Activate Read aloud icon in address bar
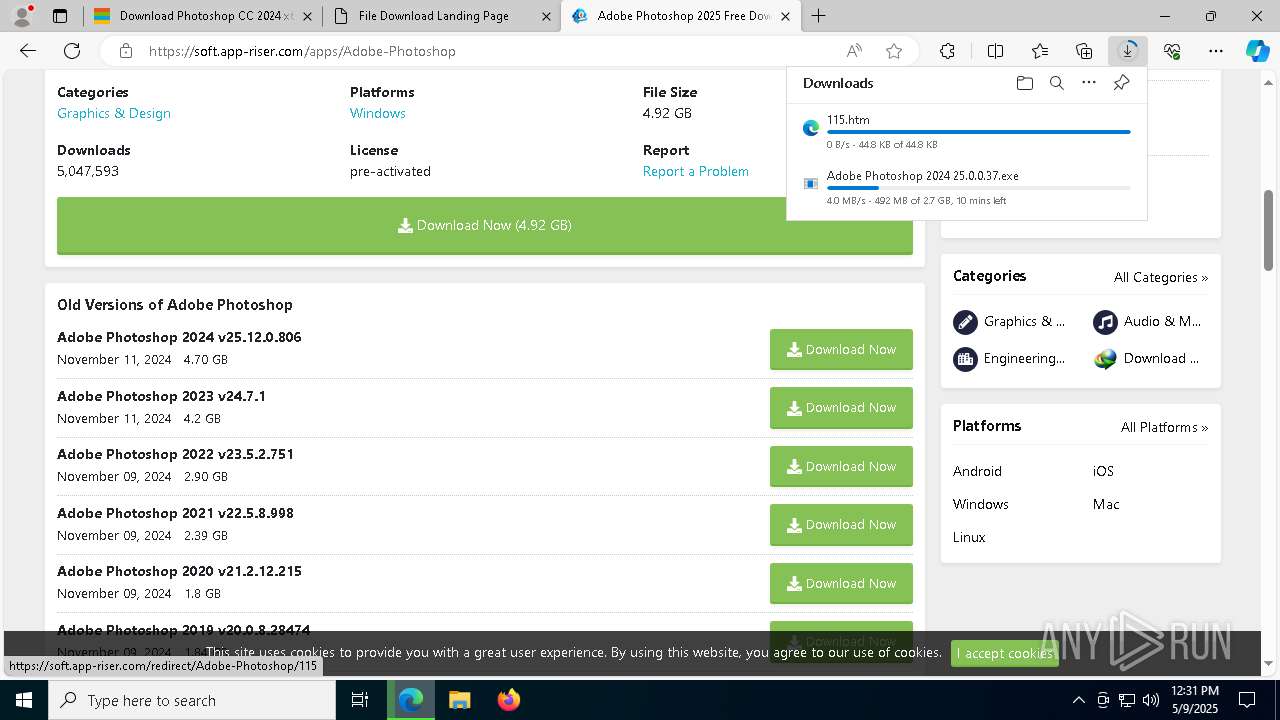This screenshot has width=1280, height=720. [x=854, y=51]
